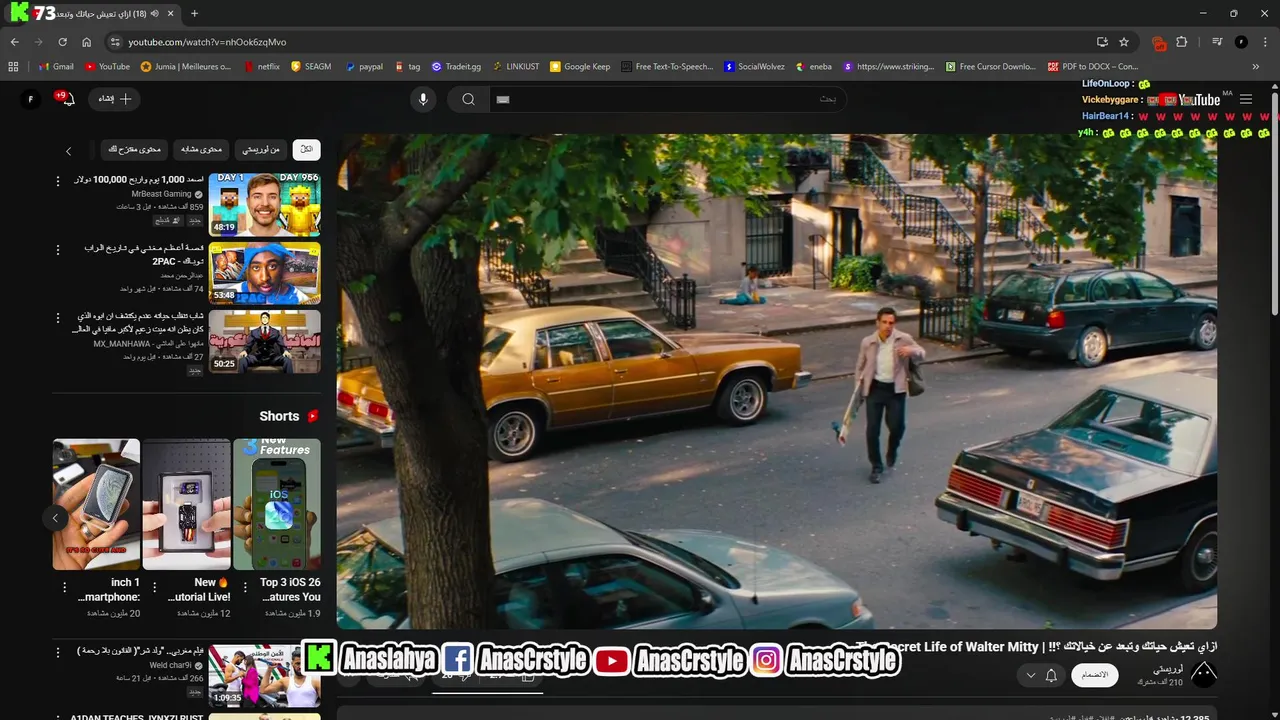
Task: Select the 'محتوى مقترح لك' filter chip
Action: tap(134, 149)
